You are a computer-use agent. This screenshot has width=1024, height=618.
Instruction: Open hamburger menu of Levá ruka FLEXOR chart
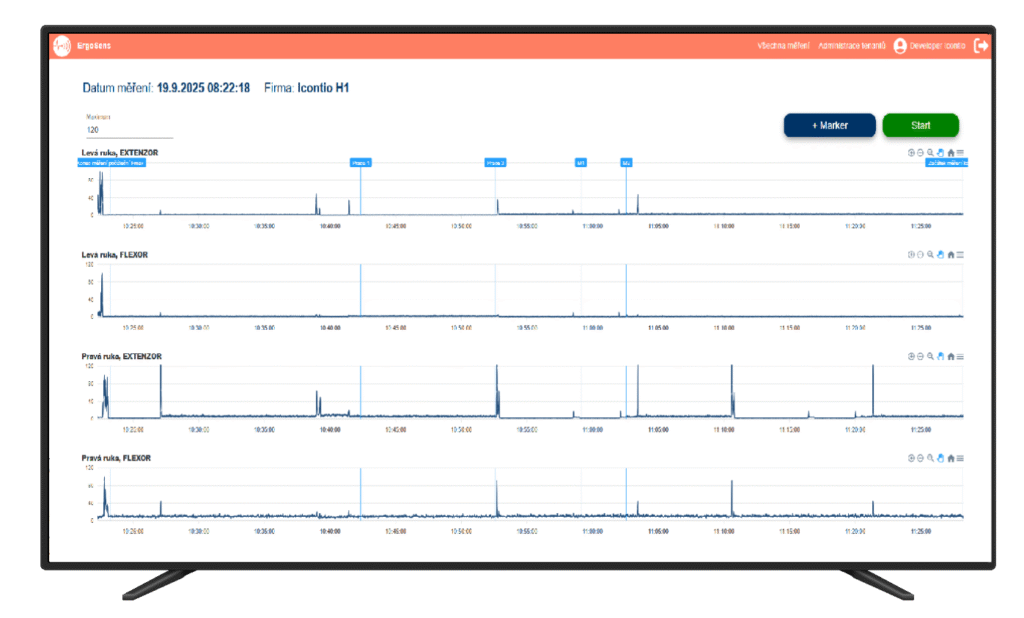pyautogui.click(x=960, y=255)
